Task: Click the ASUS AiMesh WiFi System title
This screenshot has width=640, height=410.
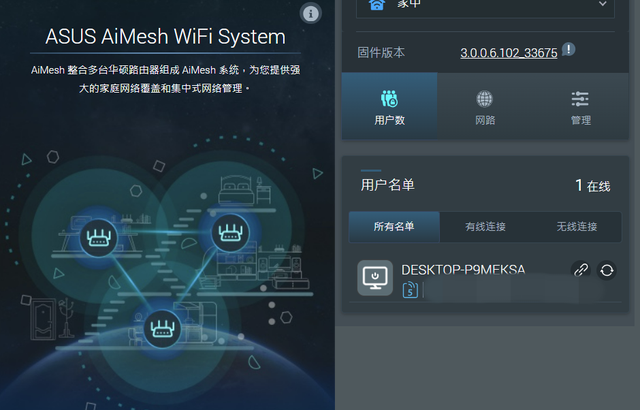Action: pyautogui.click(x=165, y=37)
